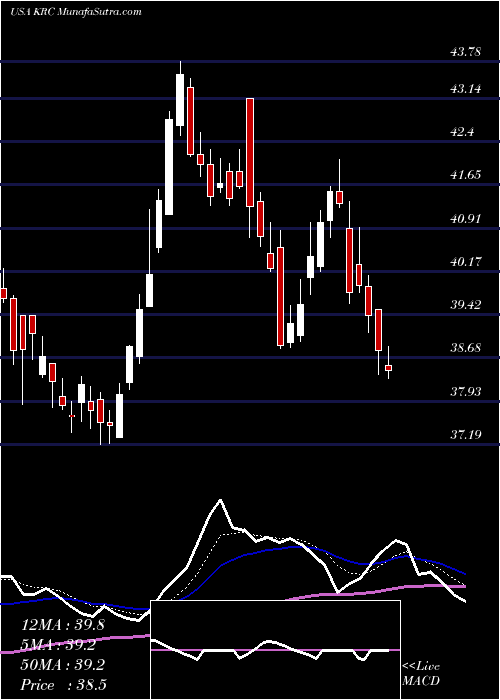Click the 12MA : 39.8 readout
Image resolution: width=500 pixels, height=700 pixels.
(63, 625)
